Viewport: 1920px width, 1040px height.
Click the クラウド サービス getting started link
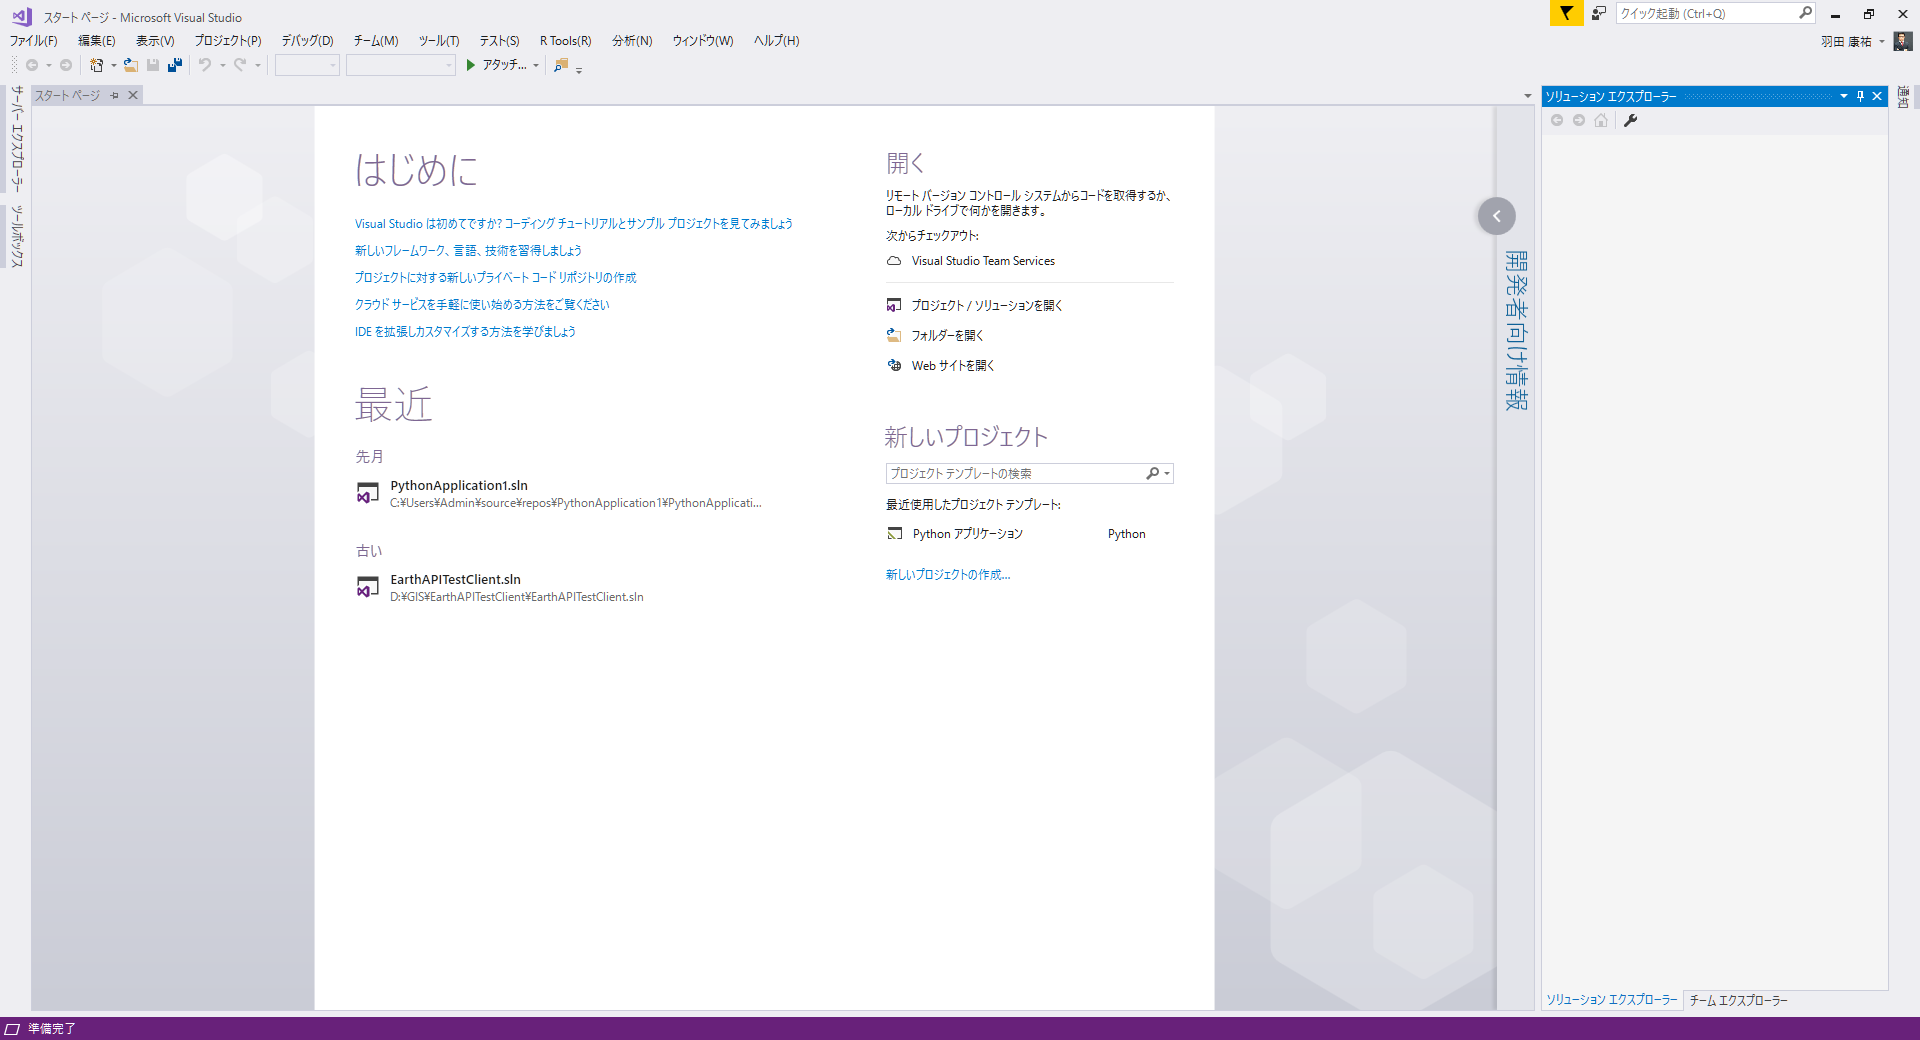pos(482,305)
